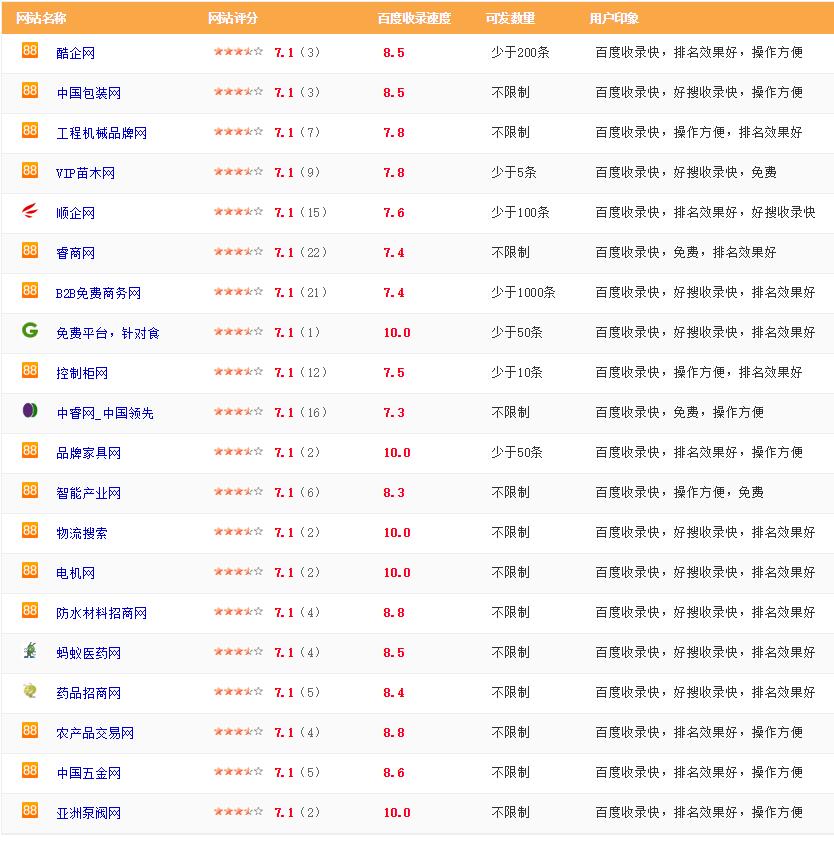Click the star rating for 物流搜索

[238, 532]
